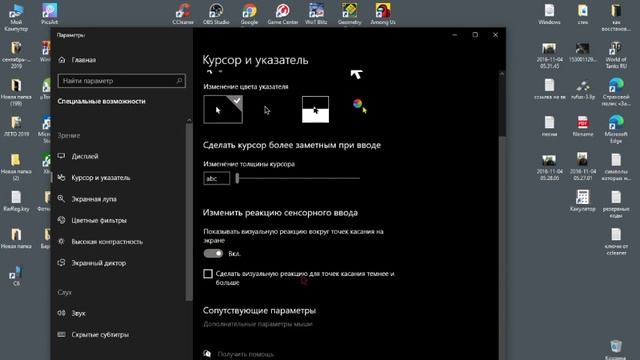The height and width of the screenshot is (360, 640).
Task: Choose the black pointer color option
Action: coord(267,110)
